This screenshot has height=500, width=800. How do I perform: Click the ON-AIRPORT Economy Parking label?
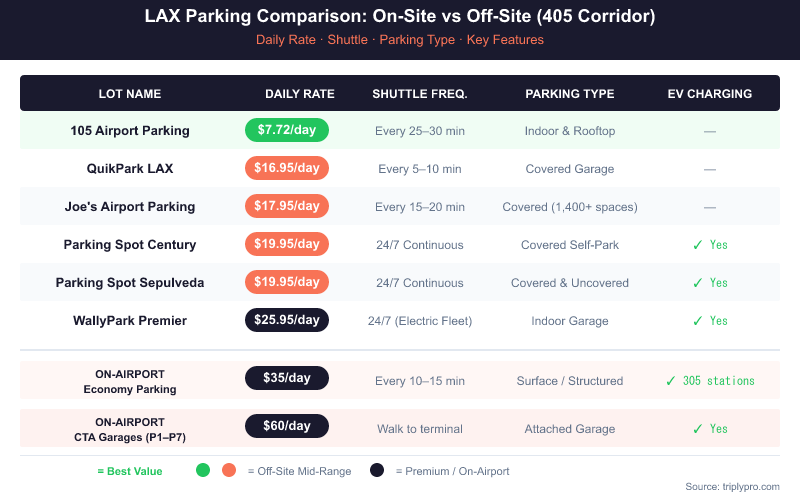(x=130, y=381)
